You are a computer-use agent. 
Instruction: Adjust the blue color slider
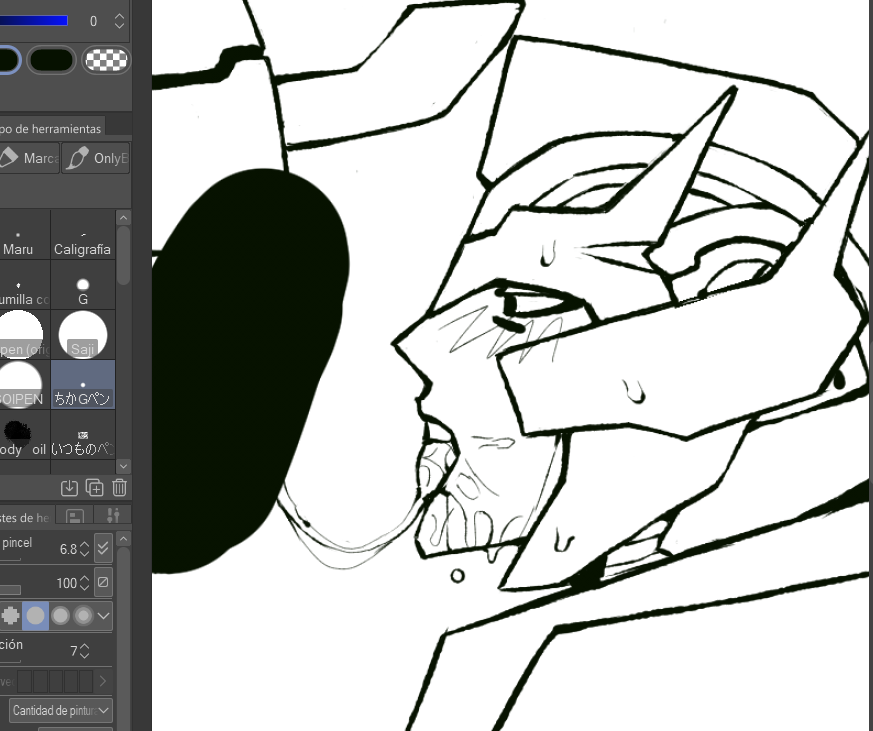click(34, 21)
